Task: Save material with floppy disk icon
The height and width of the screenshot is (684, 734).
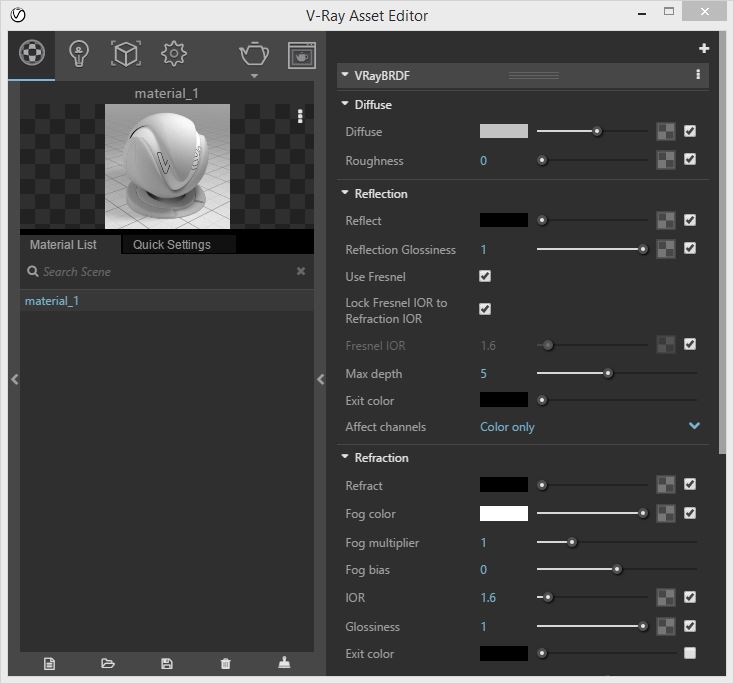Action: [167, 663]
